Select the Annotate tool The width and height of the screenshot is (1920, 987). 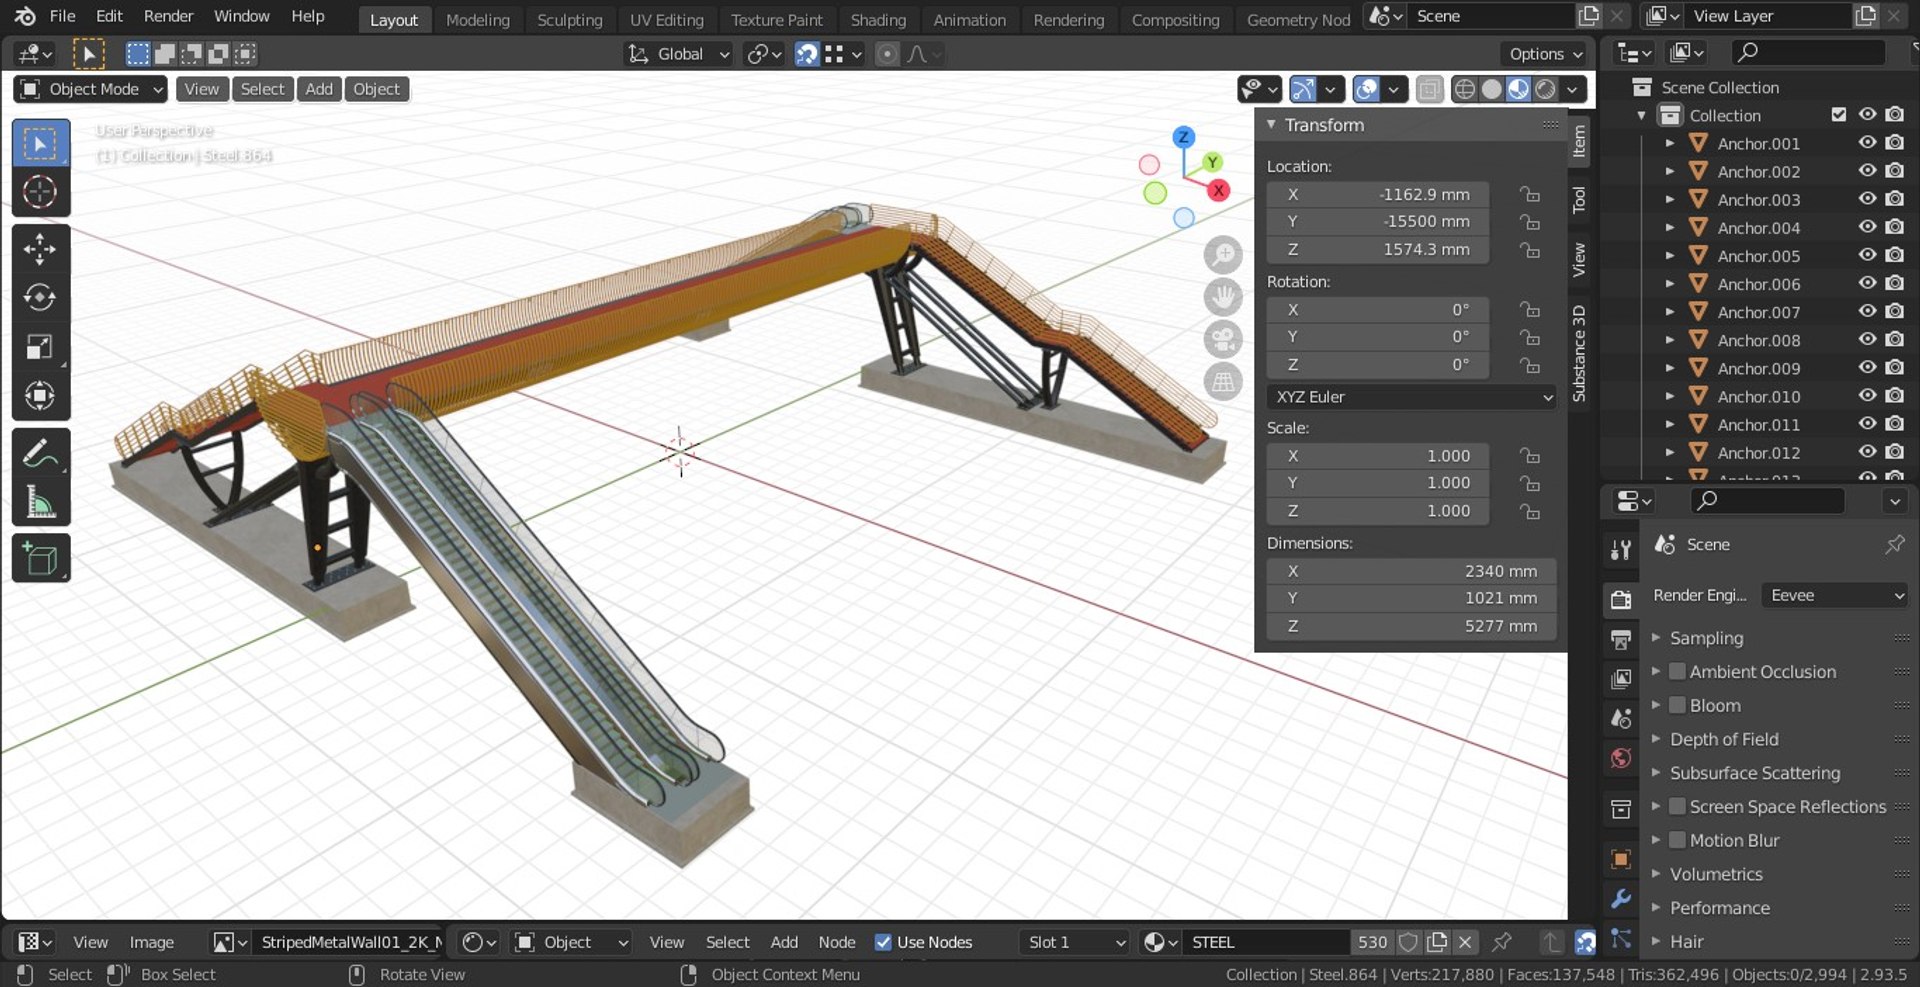(40, 453)
